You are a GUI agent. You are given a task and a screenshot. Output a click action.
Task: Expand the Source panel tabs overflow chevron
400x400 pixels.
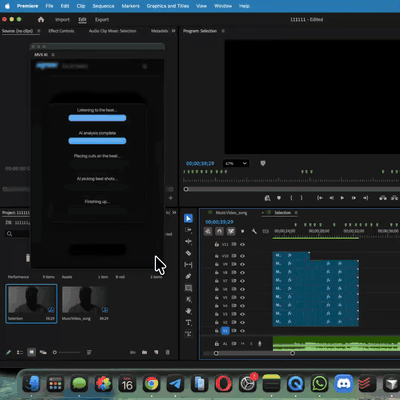(x=173, y=31)
